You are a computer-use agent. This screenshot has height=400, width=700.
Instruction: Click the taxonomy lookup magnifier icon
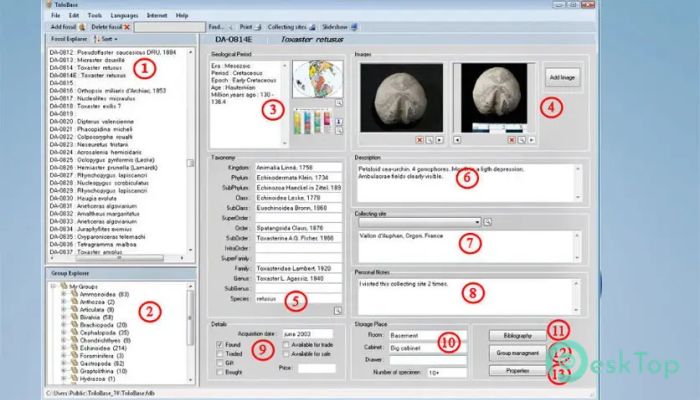(x=338, y=311)
